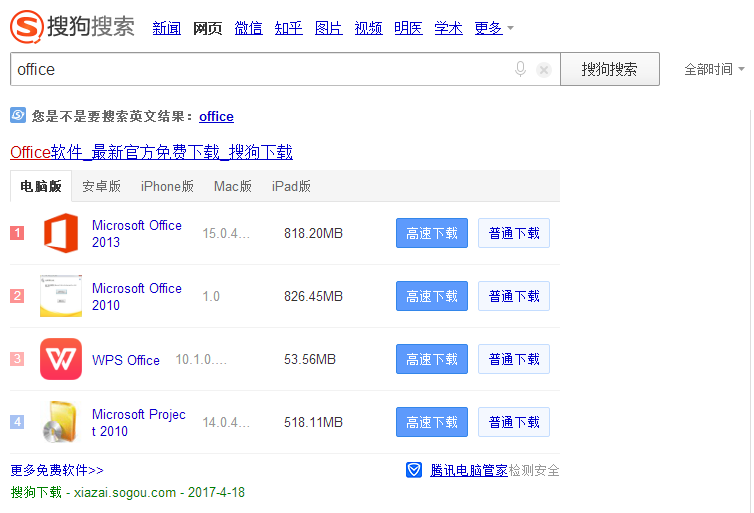Click the 518.11MB file size text
Image resolution: width=754 pixels, height=513 pixels.
pyautogui.click(x=313, y=422)
